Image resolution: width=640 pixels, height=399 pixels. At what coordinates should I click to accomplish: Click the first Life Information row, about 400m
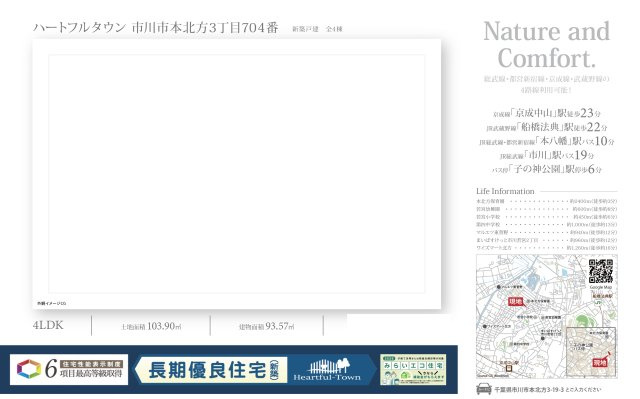pos(547,201)
